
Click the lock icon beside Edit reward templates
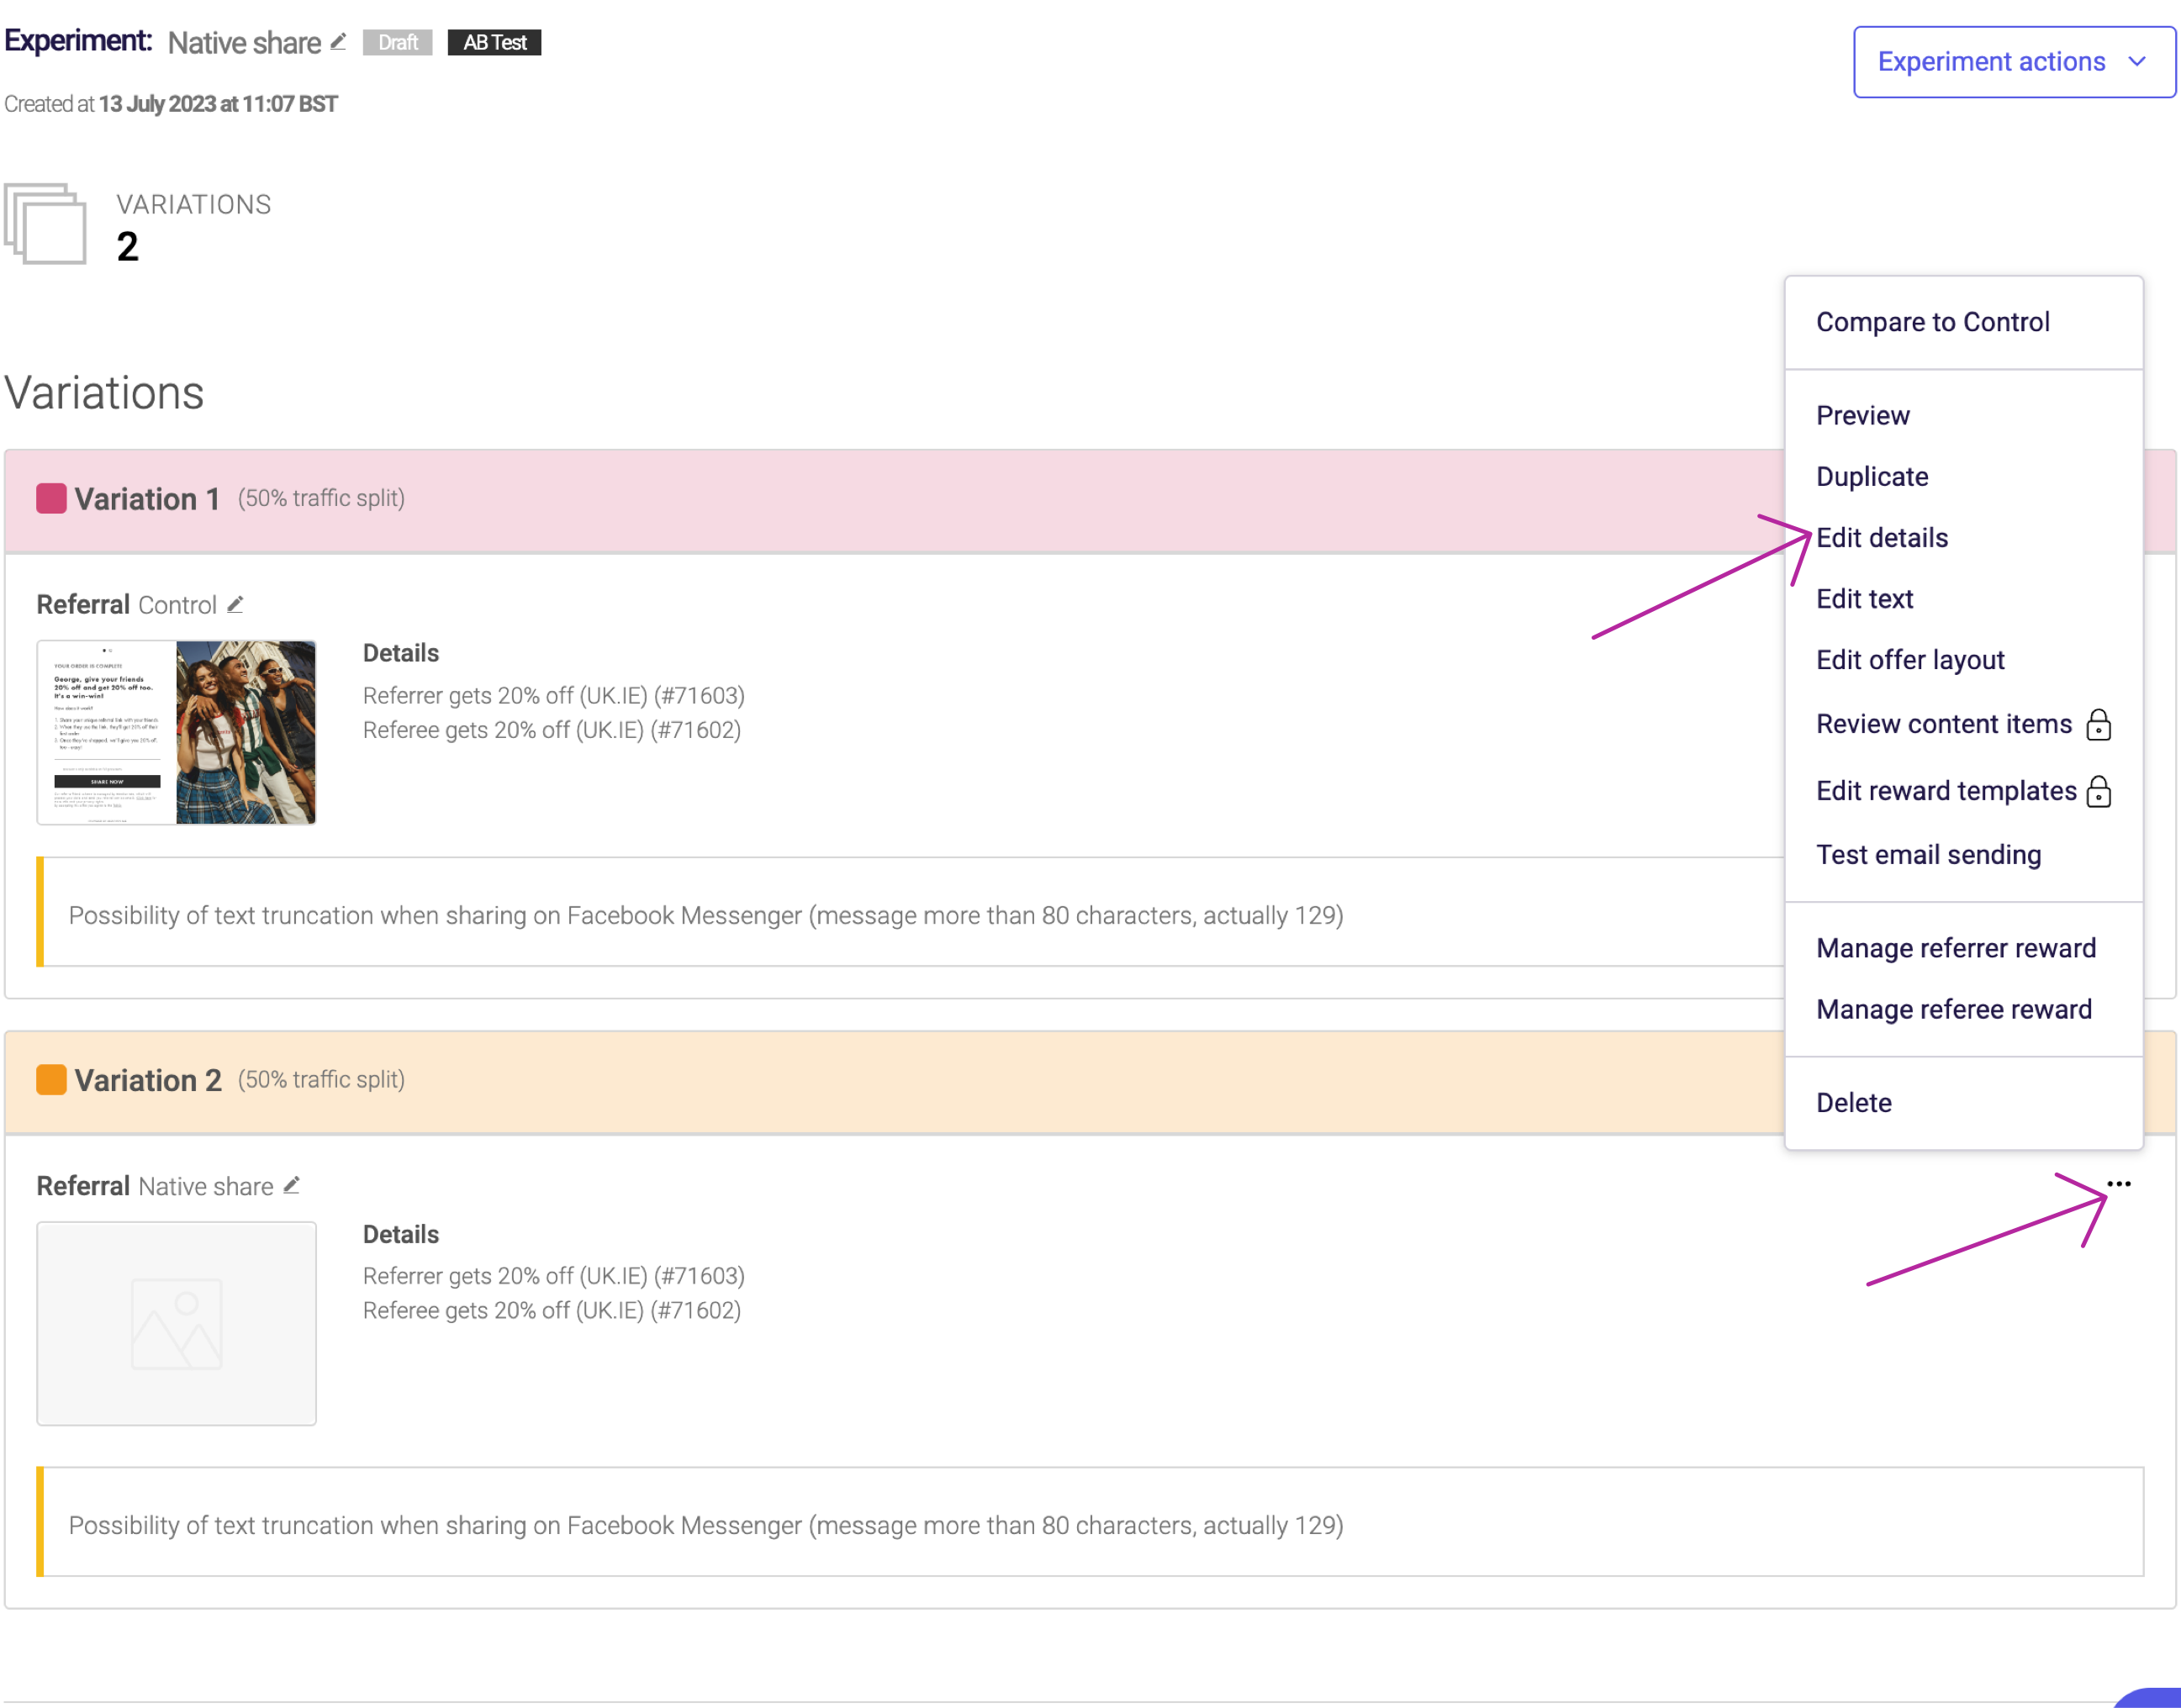tap(2100, 791)
